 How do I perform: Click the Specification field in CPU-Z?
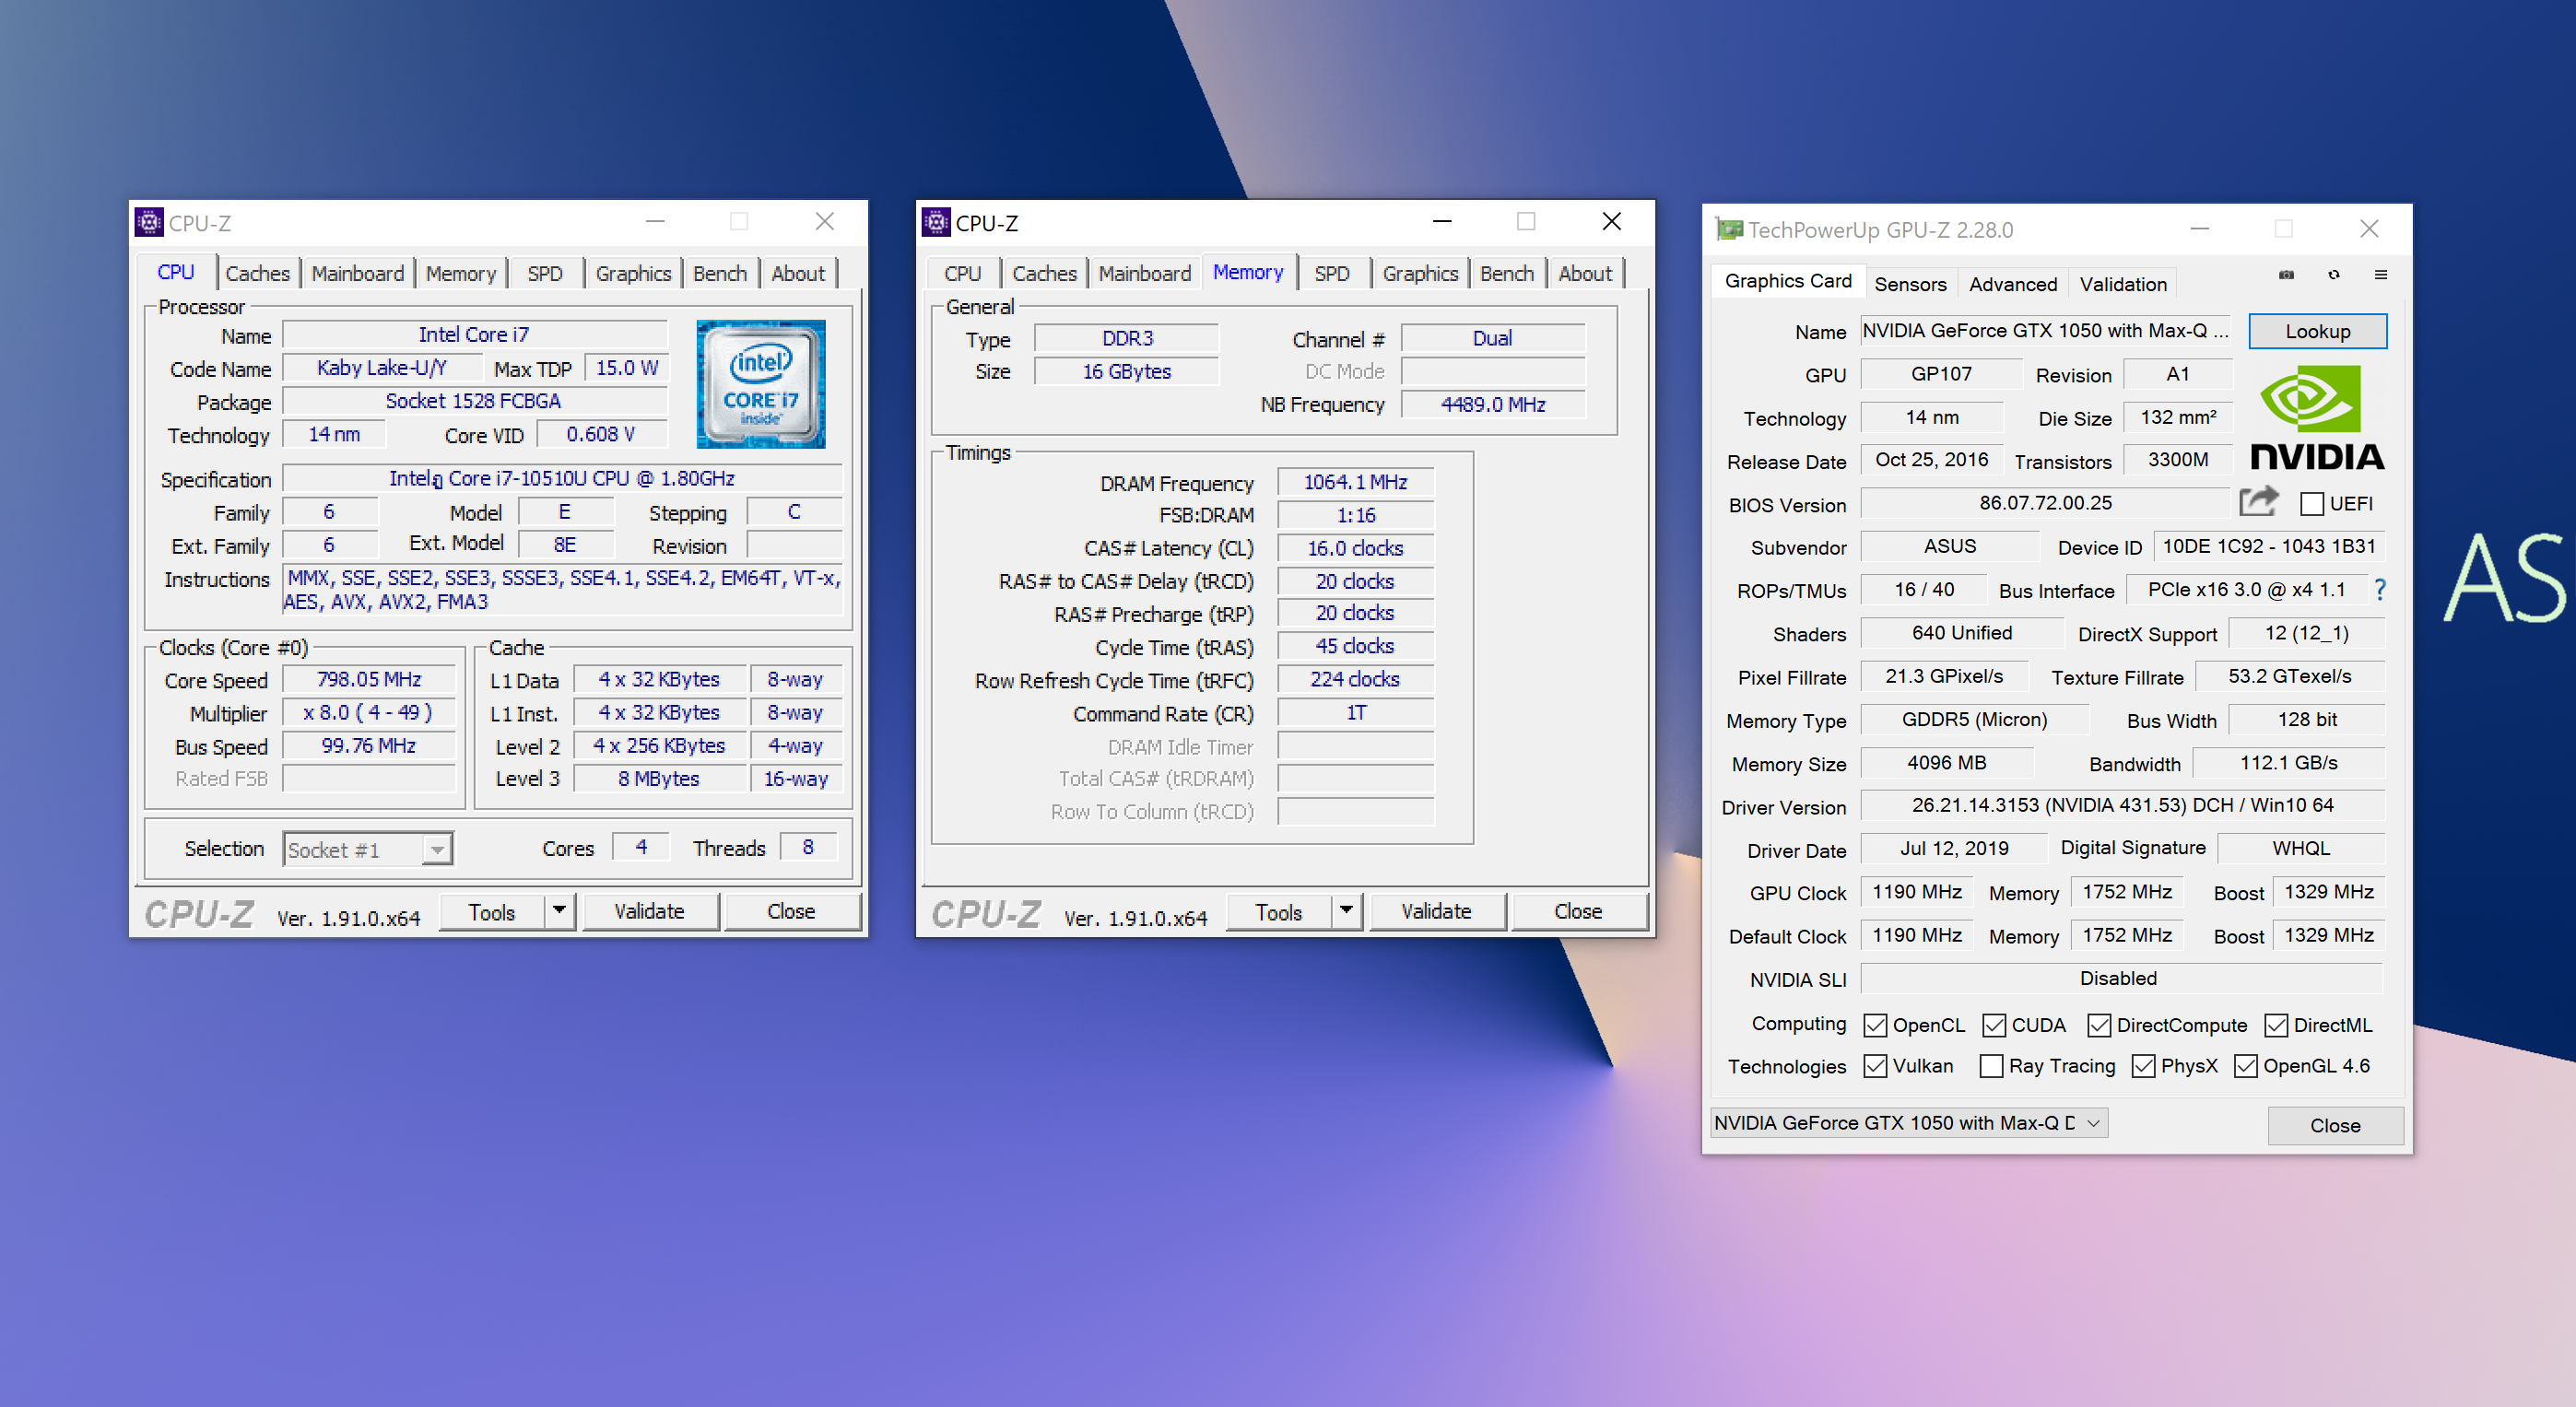562,478
